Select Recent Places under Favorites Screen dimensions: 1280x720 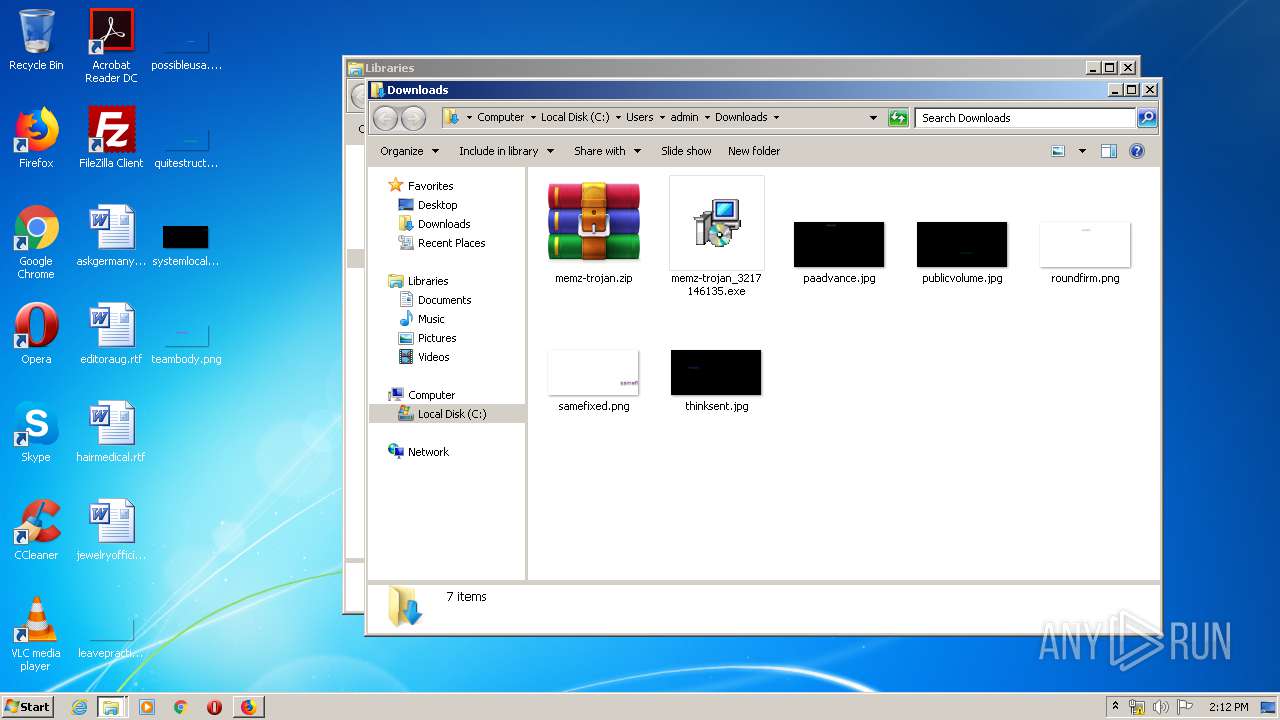click(451, 243)
